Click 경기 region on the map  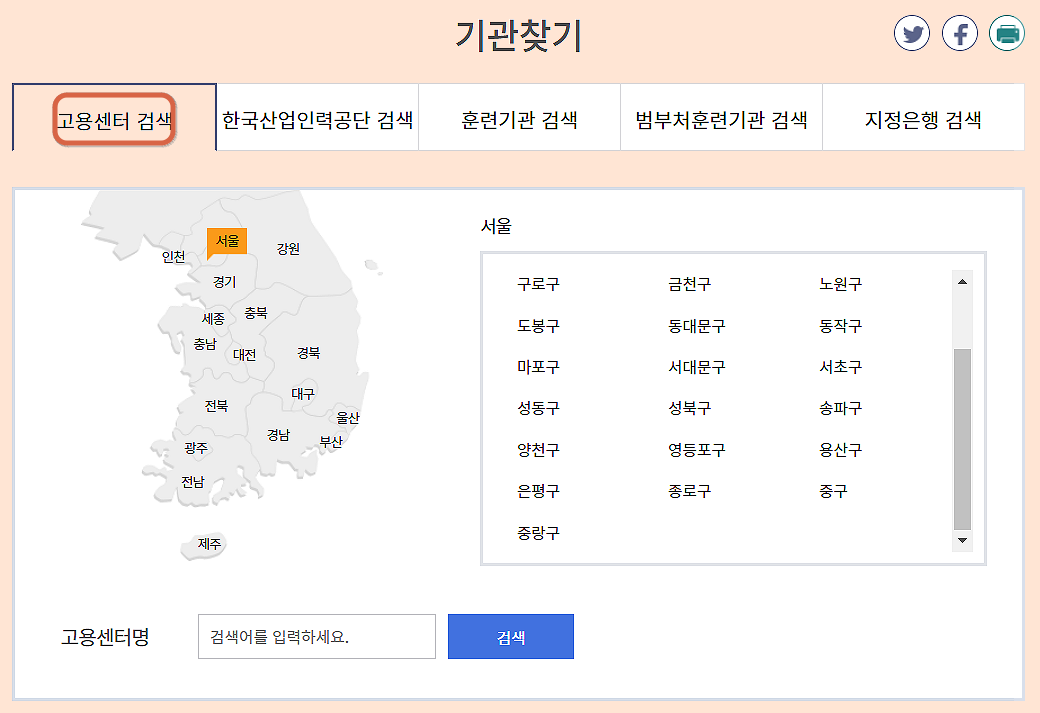224,281
